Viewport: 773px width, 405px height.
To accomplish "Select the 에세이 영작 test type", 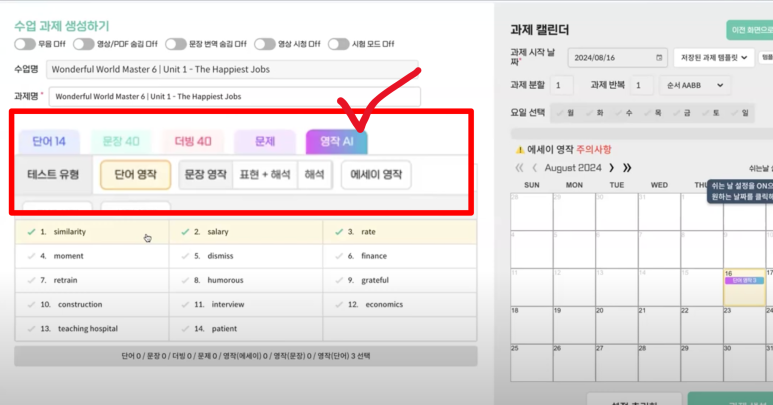I will pyautogui.click(x=376, y=174).
